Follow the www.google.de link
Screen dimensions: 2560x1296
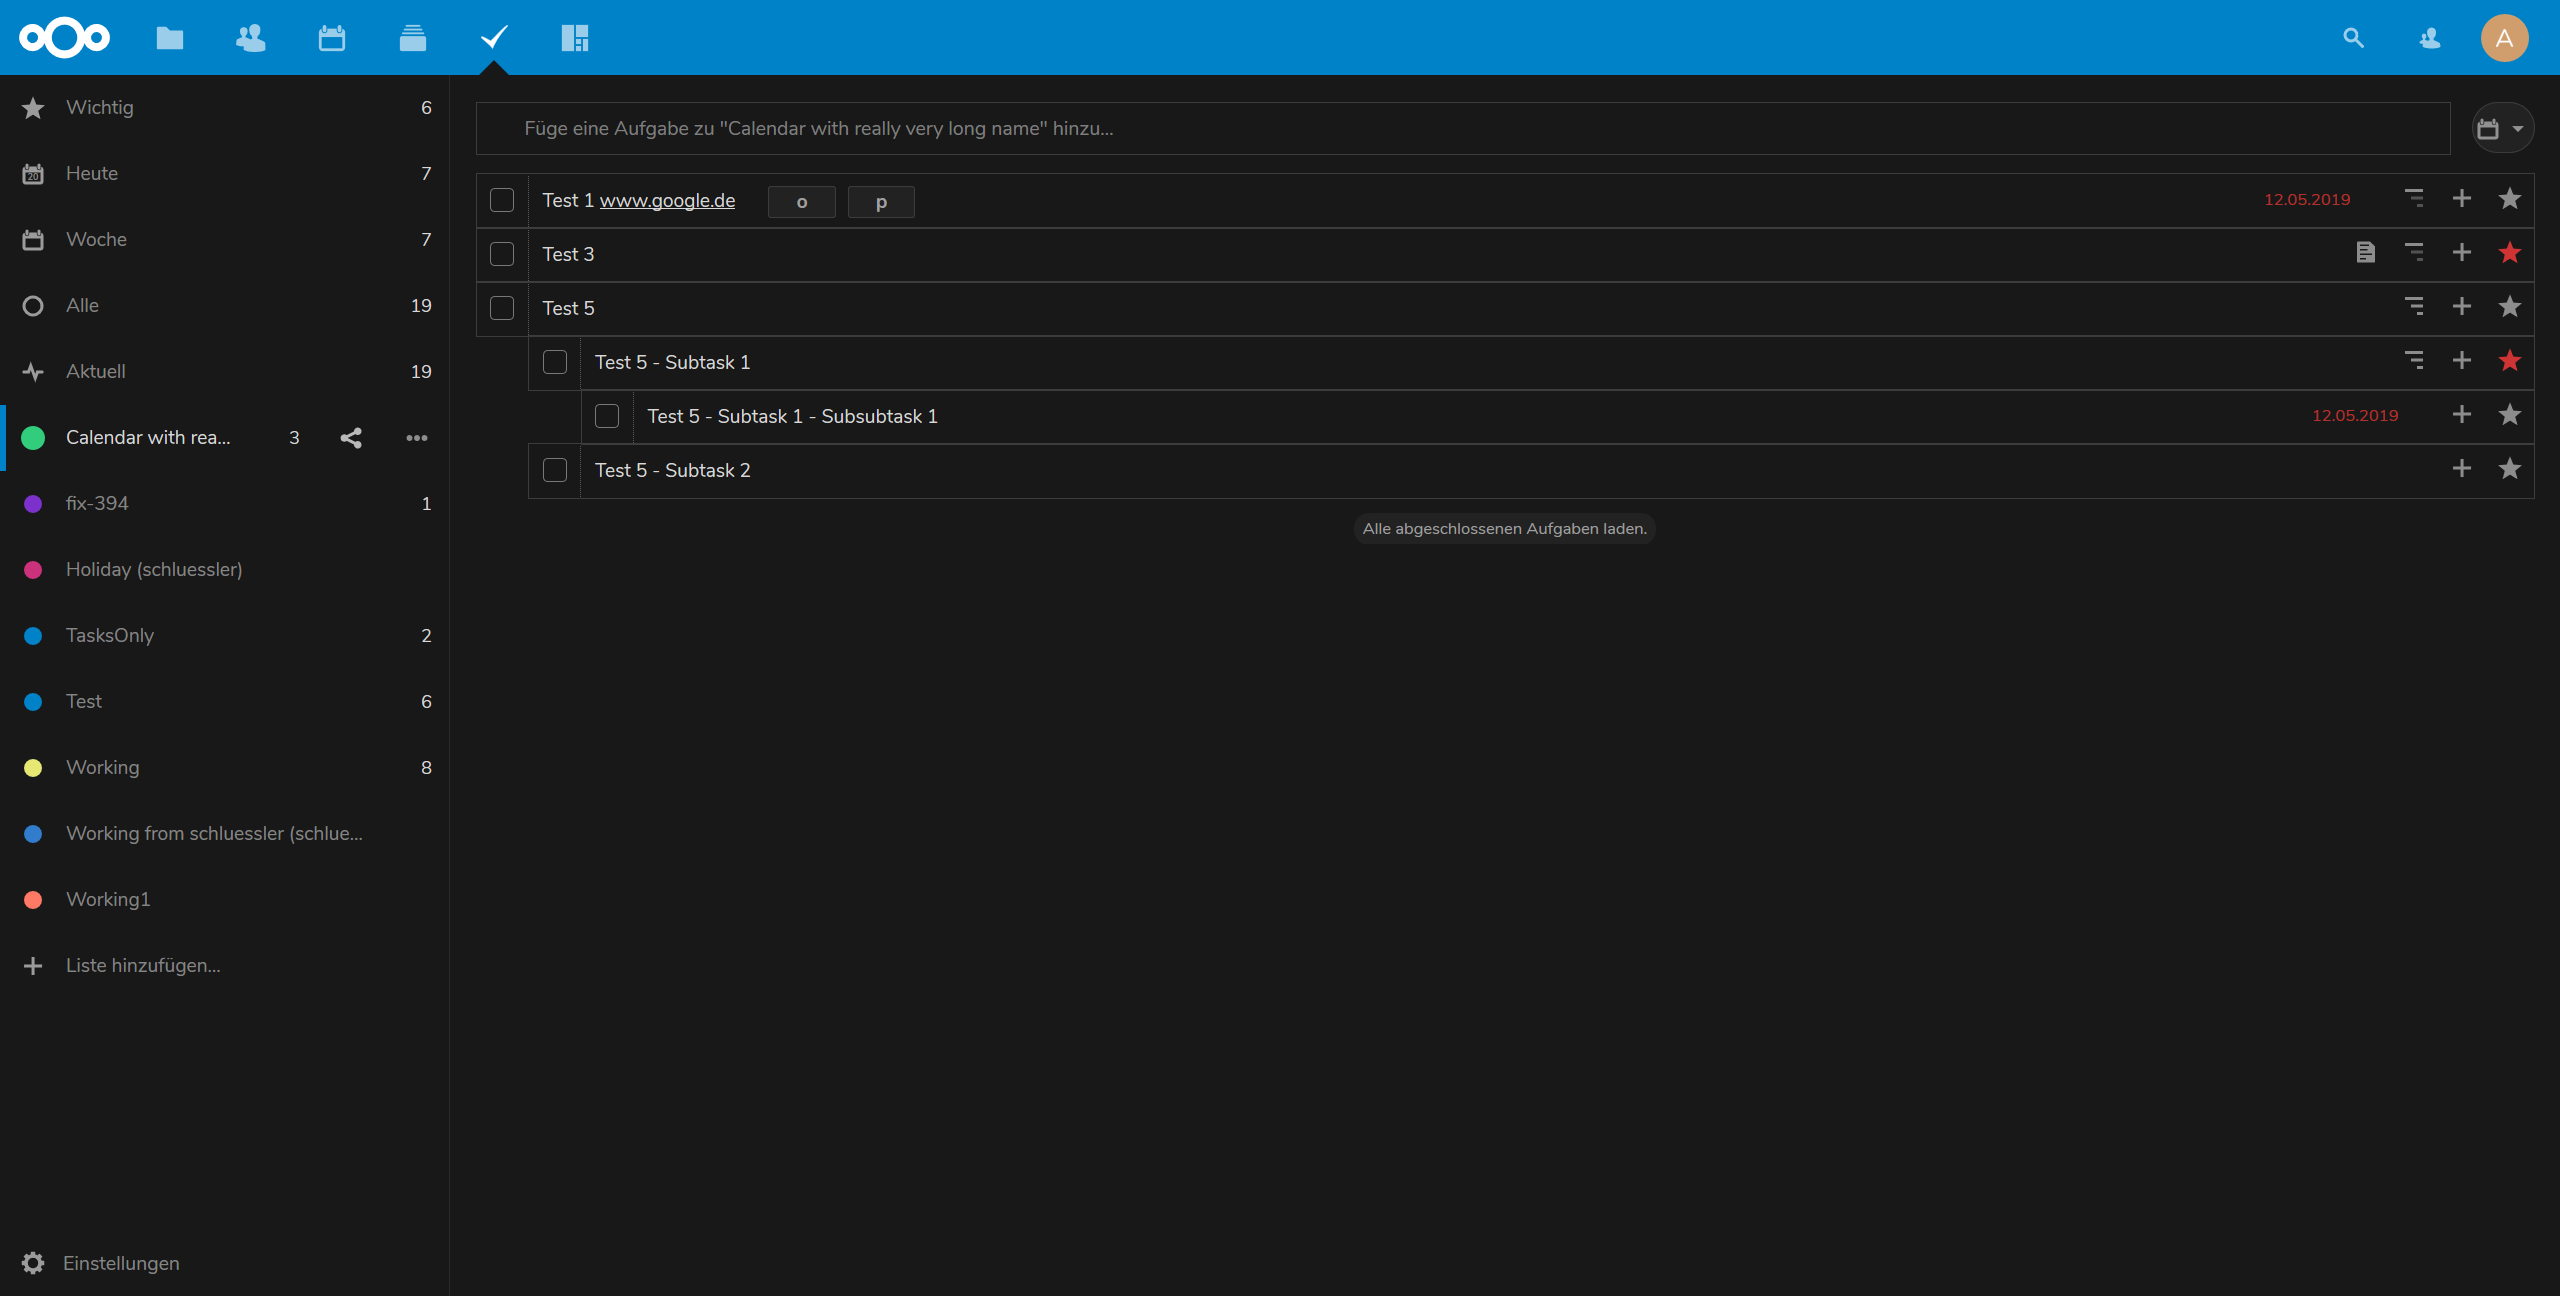click(x=667, y=200)
